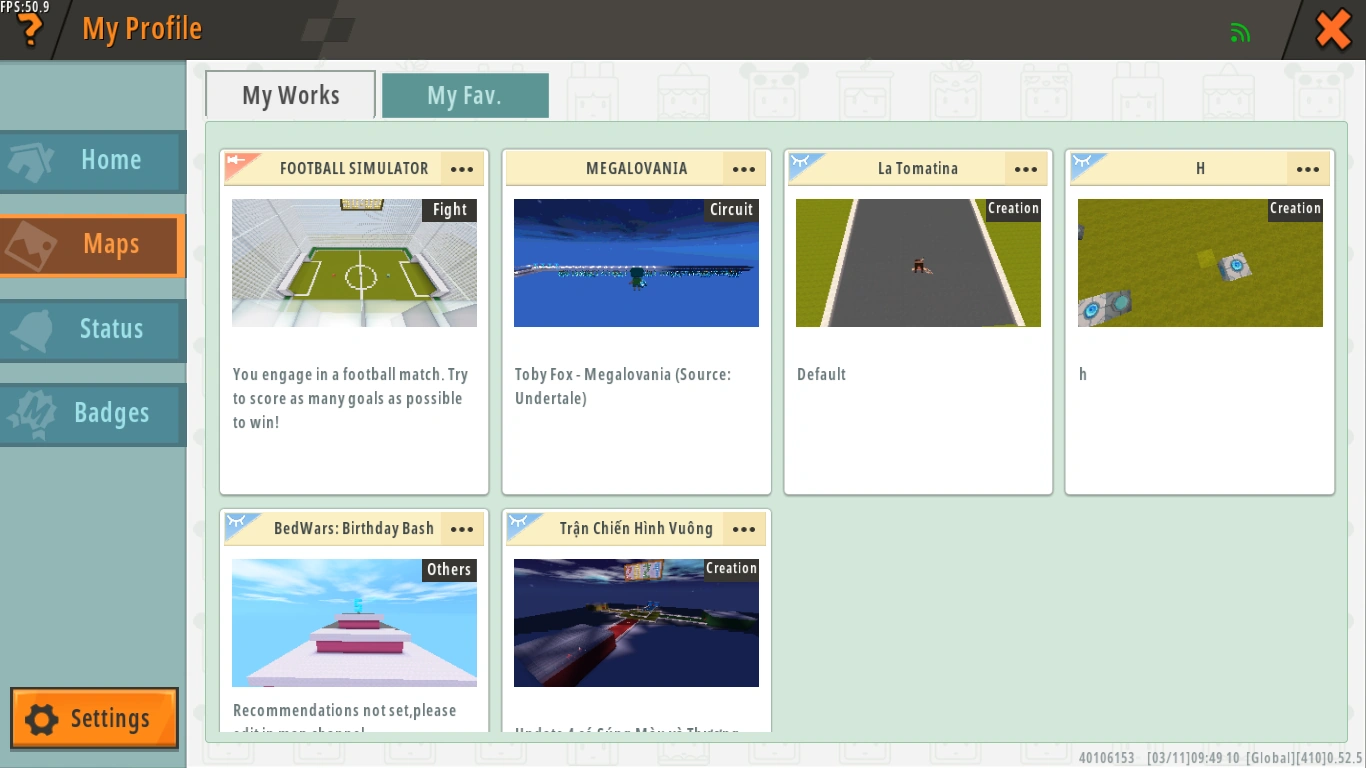Click the Fight tag on FOOTBALL SIMULATOR
This screenshot has width=1366, height=768.
click(450, 210)
